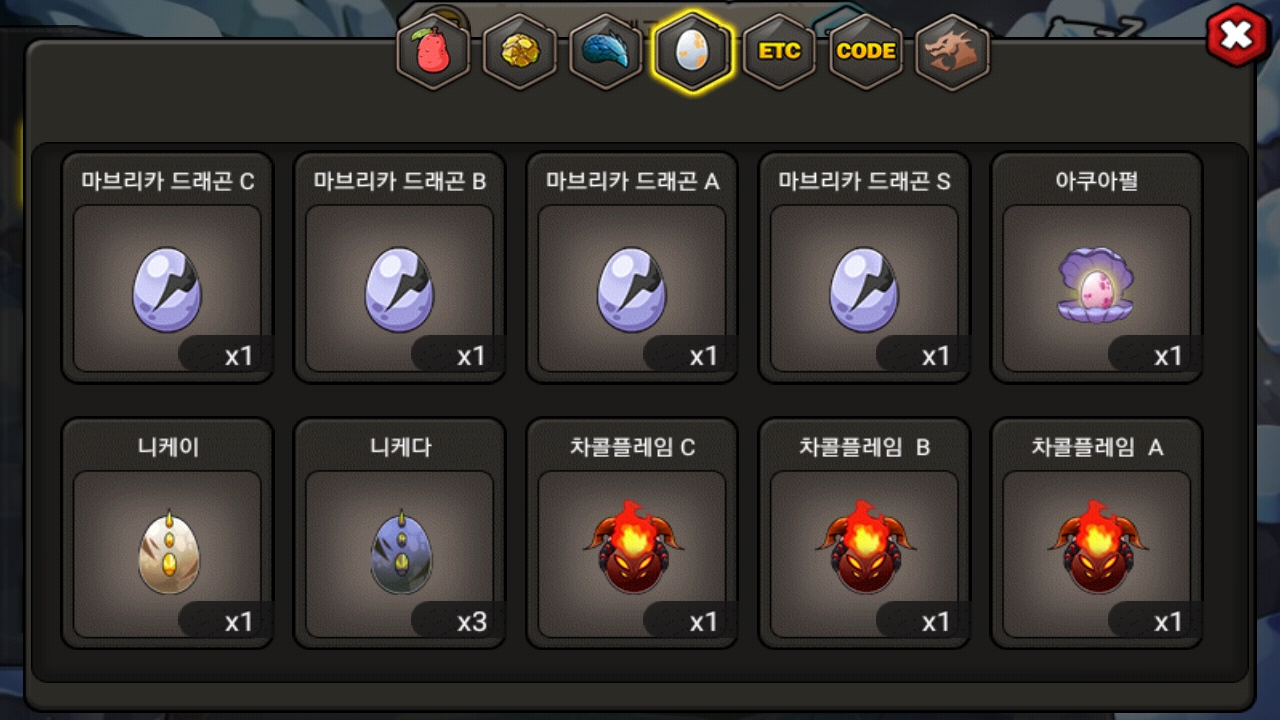Image resolution: width=1280 pixels, height=720 pixels.
Task: Pick the 마브리카 드래곤 A egg slot
Action: pyautogui.click(x=632, y=267)
